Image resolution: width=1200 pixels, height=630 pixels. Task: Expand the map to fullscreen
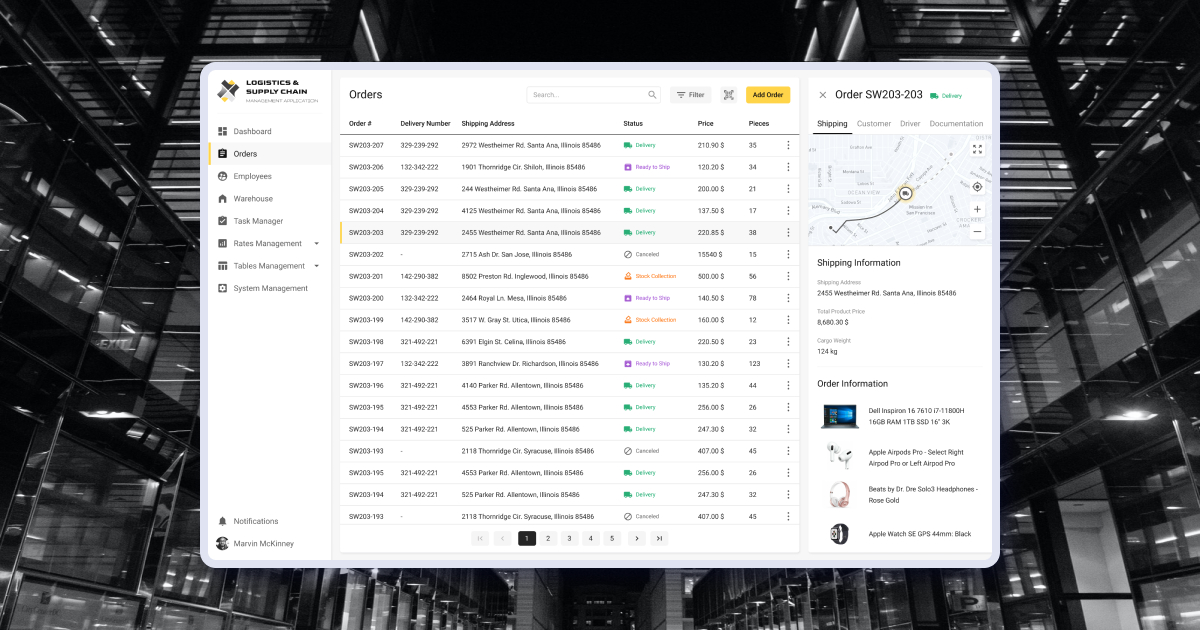977,148
